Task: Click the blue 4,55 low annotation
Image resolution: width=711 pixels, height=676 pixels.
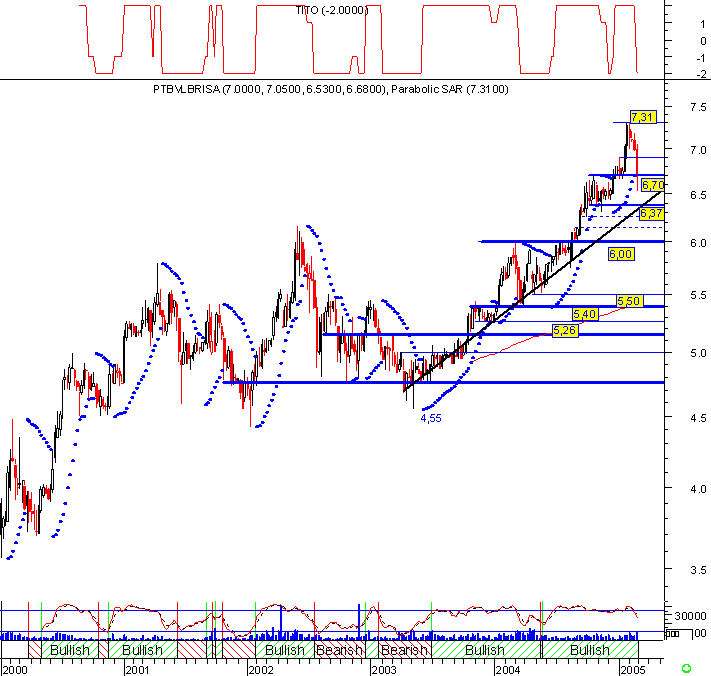Action: pyautogui.click(x=431, y=418)
